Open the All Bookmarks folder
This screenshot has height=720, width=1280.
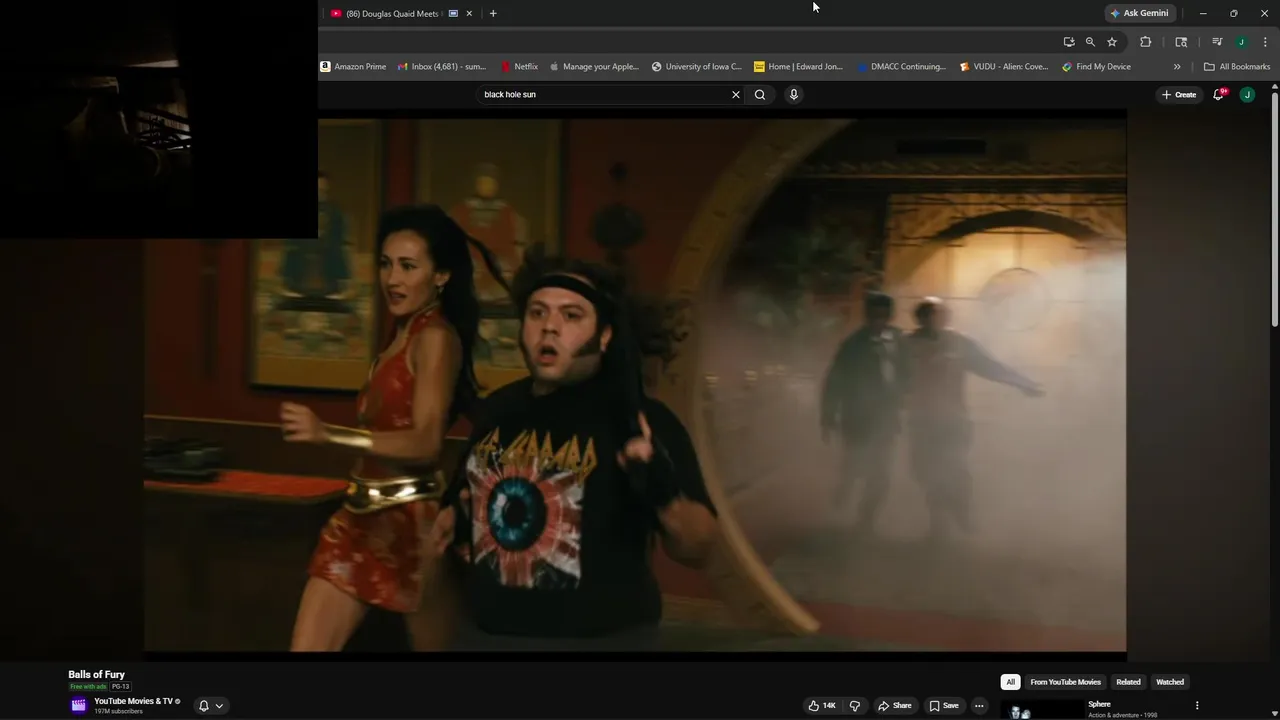[1237, 67]
